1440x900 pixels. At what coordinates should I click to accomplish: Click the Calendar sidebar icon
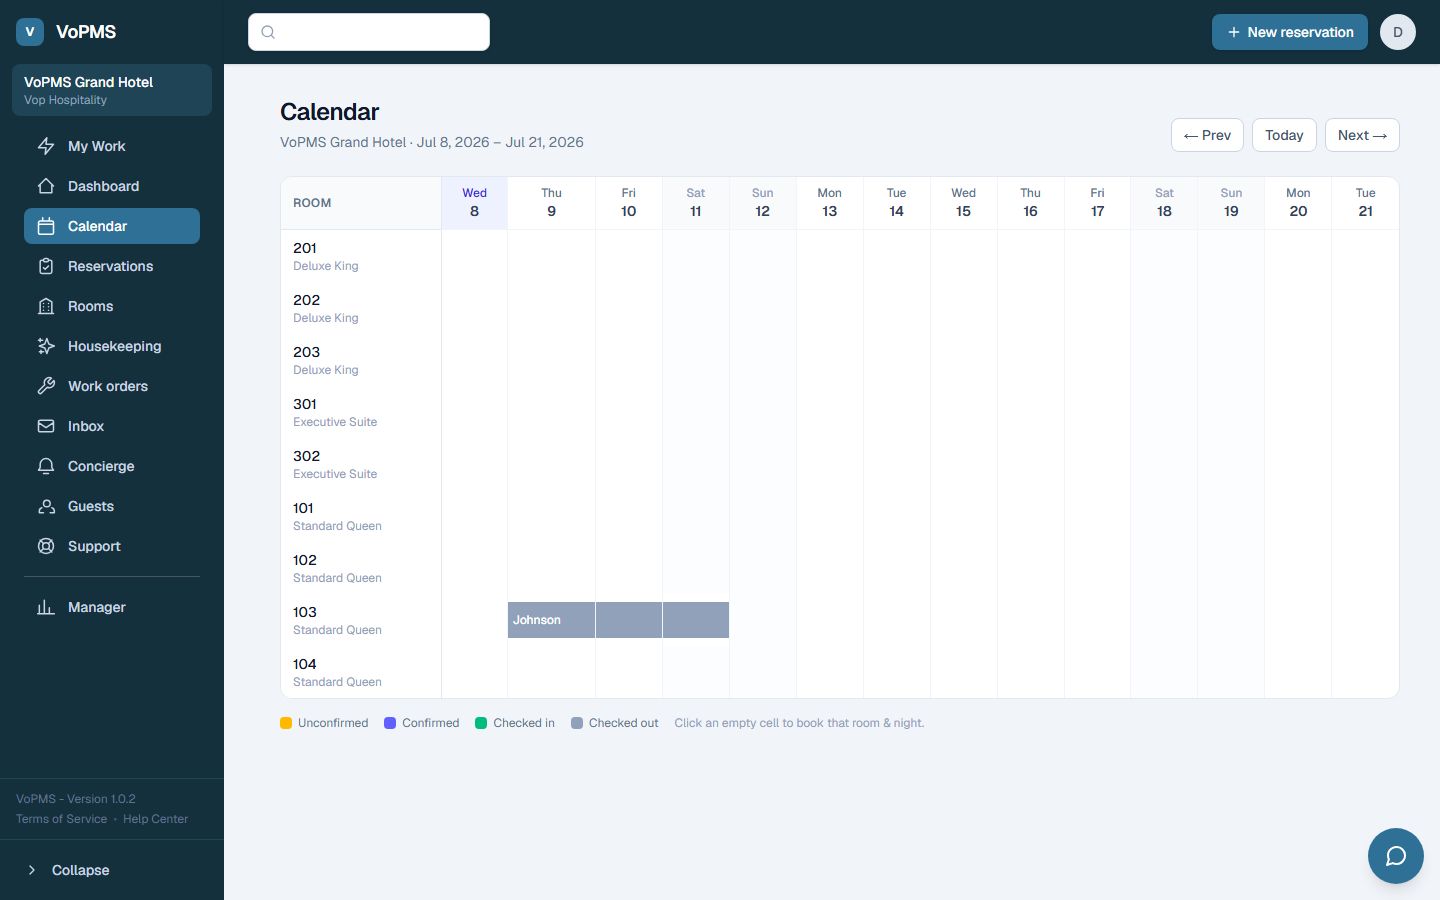click(46, 226)
